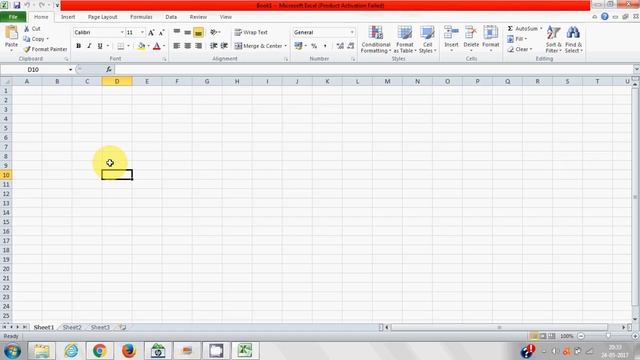The width and height of the screenshot is (640, 360).
Task: Toggle Bold formatting
Action: pyautogui.click(x=78, y=46)
